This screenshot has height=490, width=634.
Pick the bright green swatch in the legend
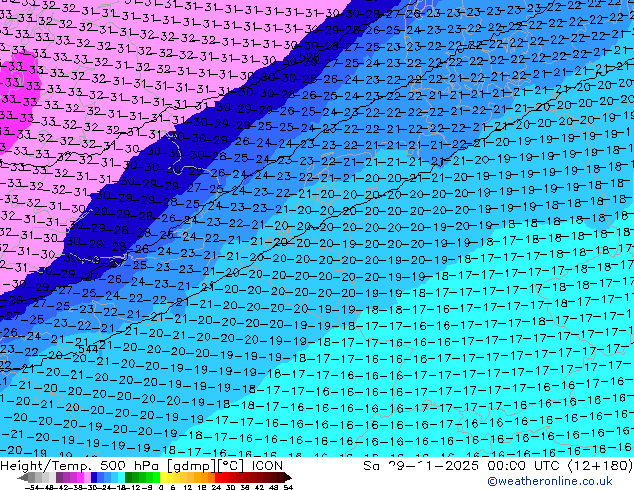point(156,478)
